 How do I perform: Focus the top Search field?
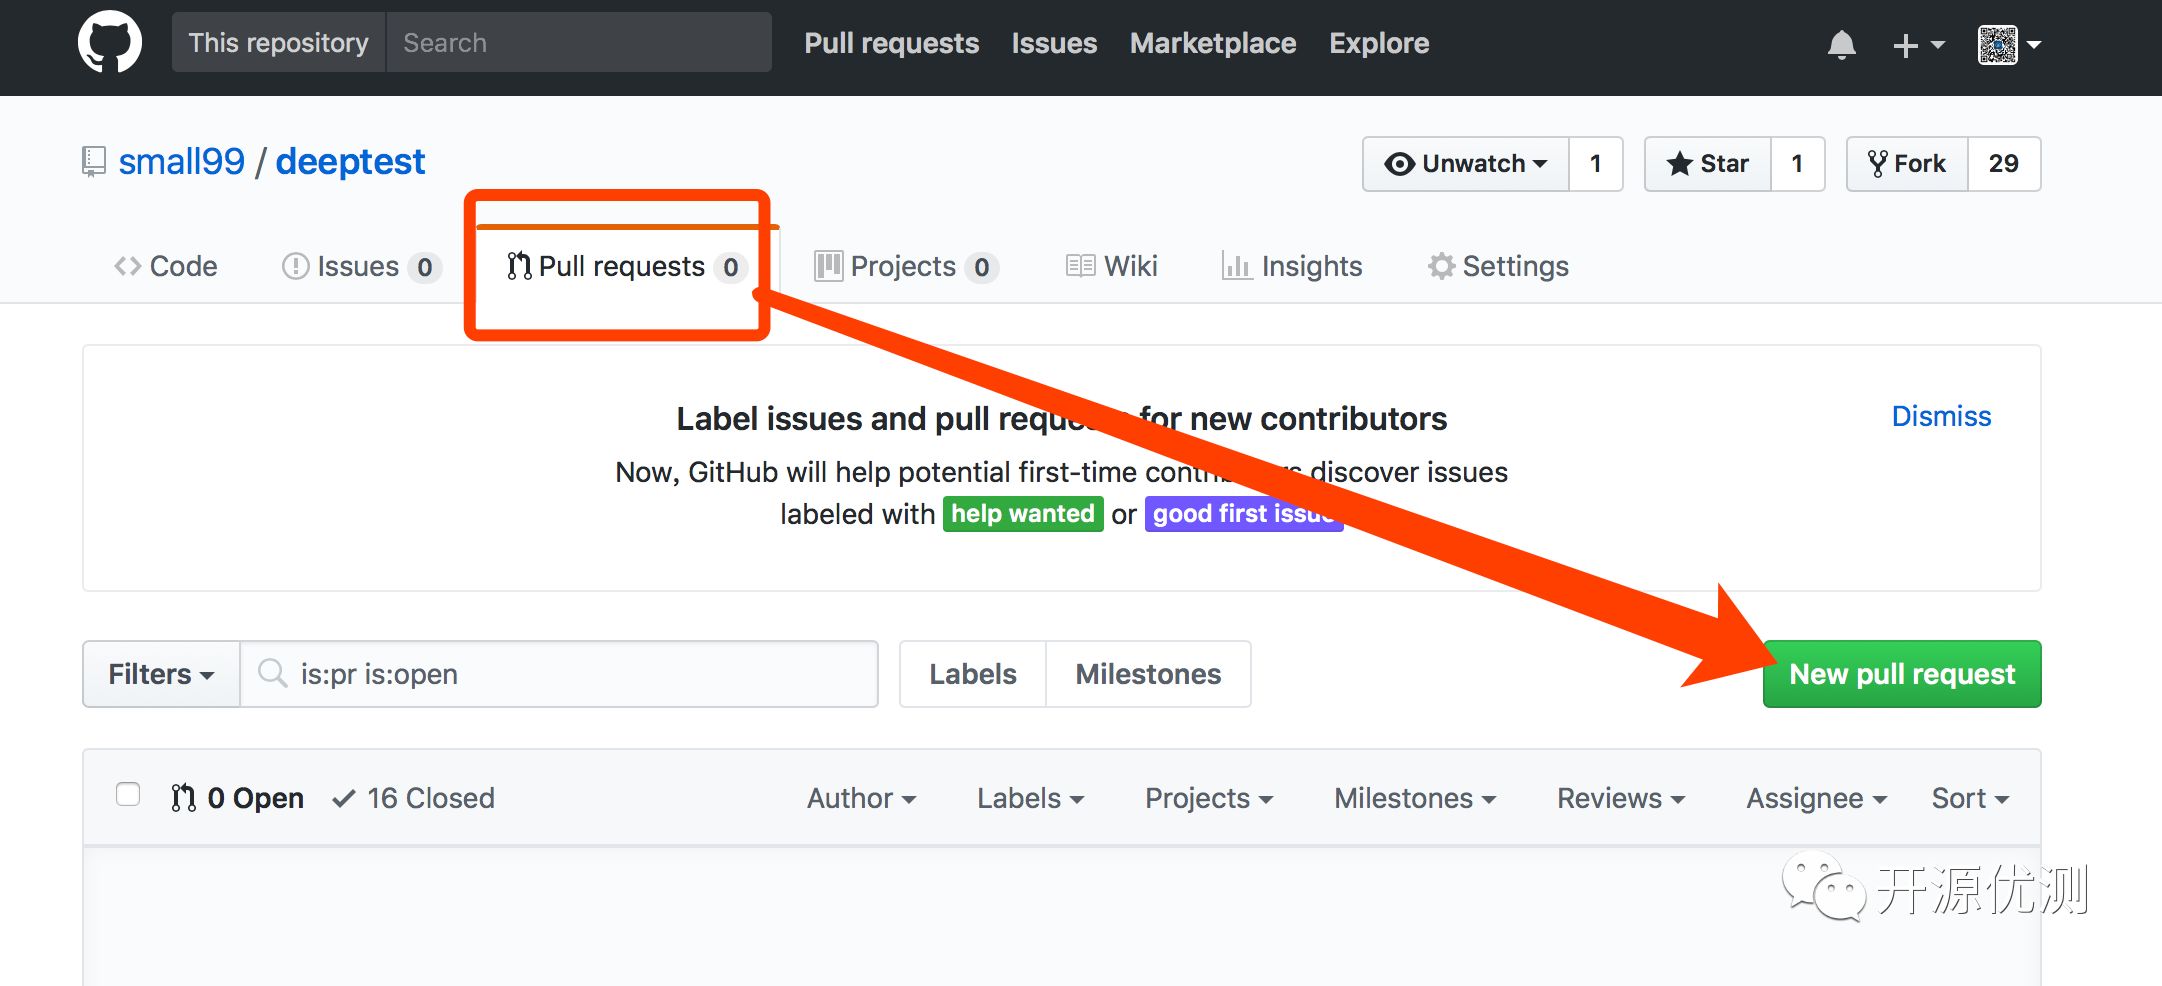coord(578,43)
